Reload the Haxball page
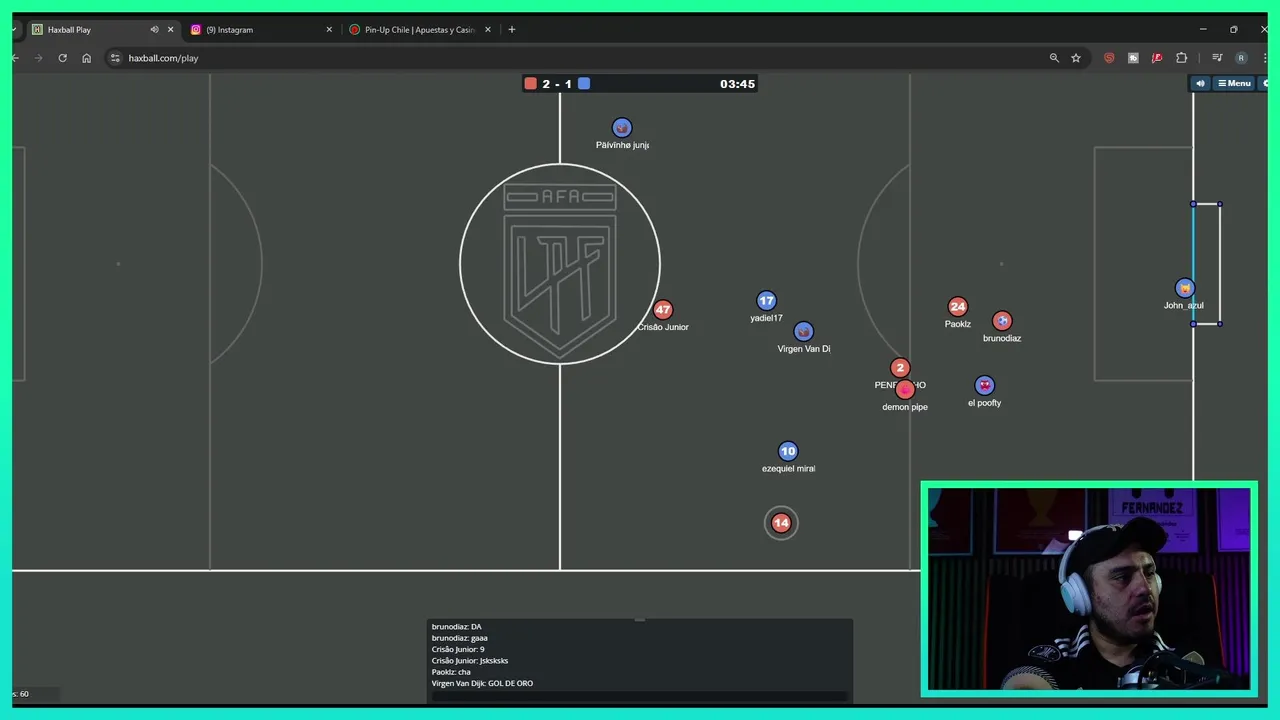Viewport: 1280px width, 720px height. coord(62,58)
